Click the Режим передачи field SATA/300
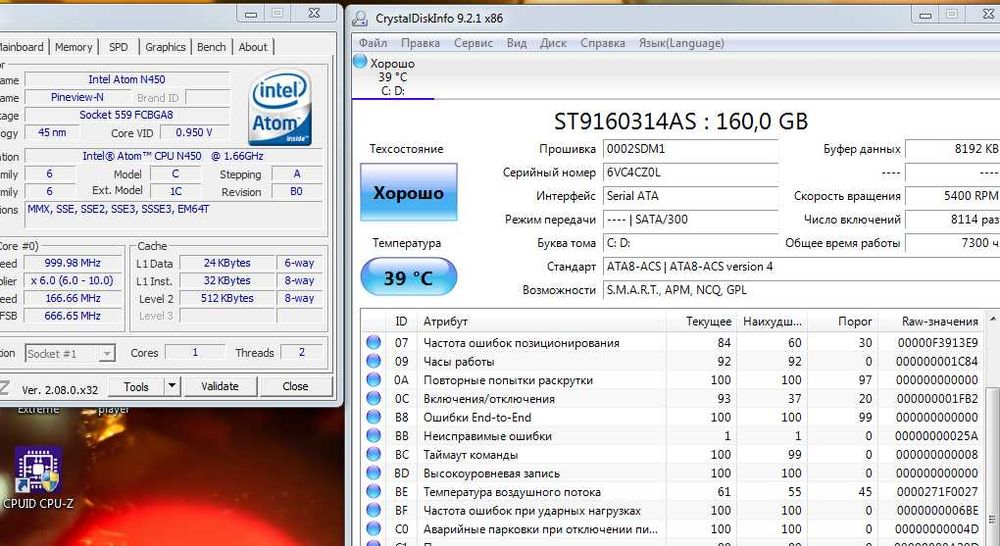 pyautogui.click(x=691, y=219)
